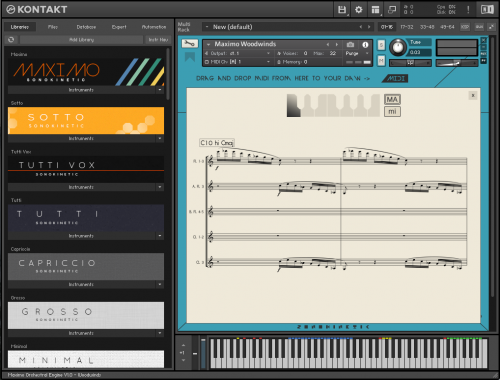Show multi rack page 17-32

[407, 27]
